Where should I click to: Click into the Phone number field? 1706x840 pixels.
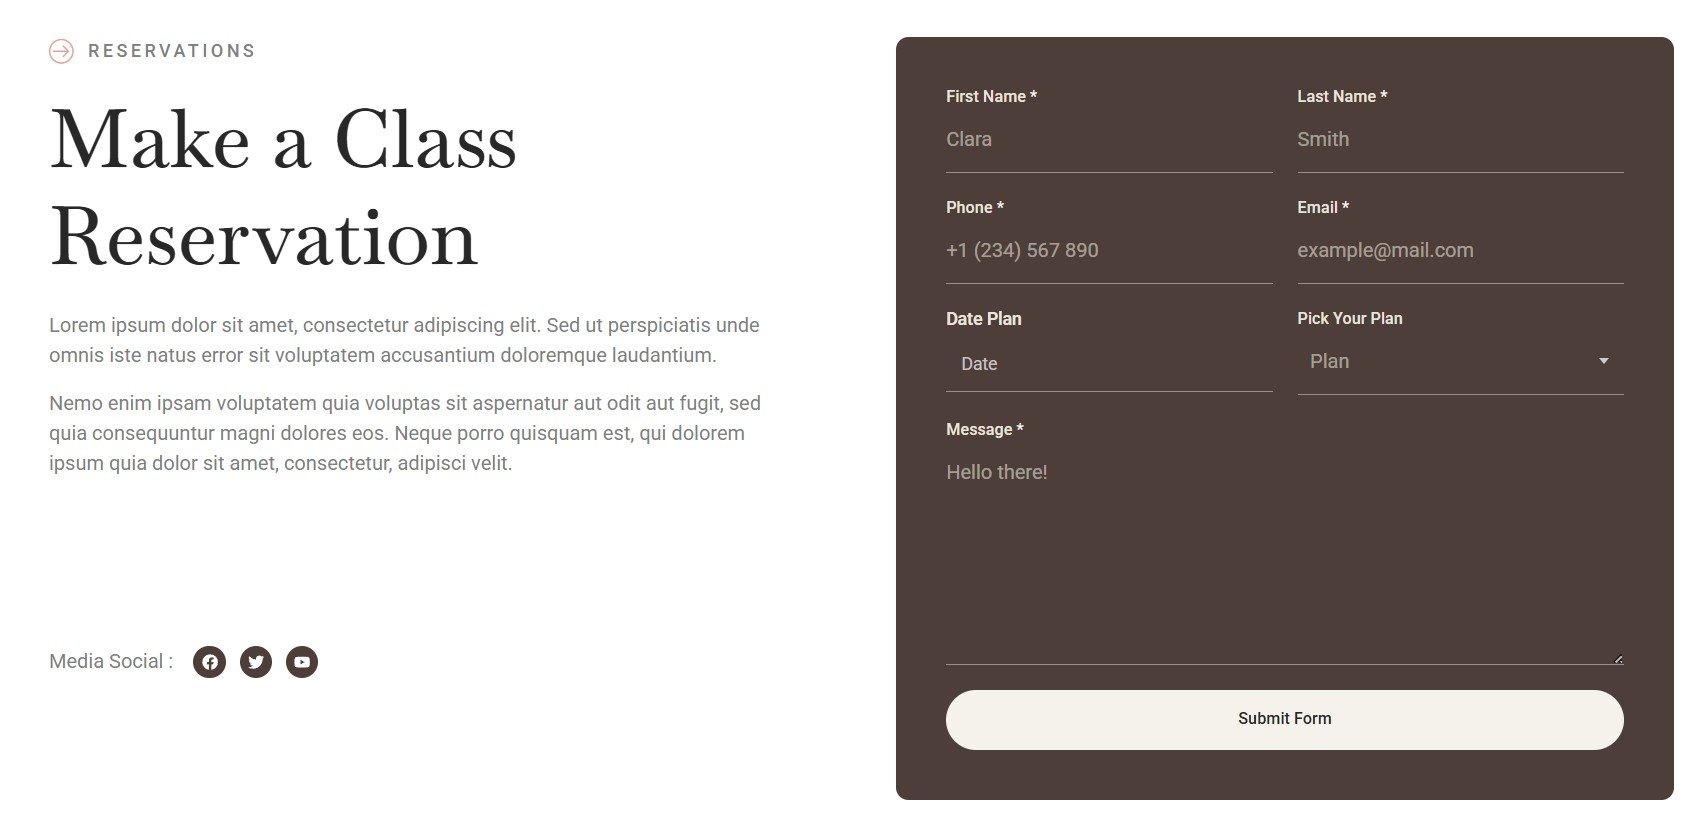click(x=1109, y=251)
